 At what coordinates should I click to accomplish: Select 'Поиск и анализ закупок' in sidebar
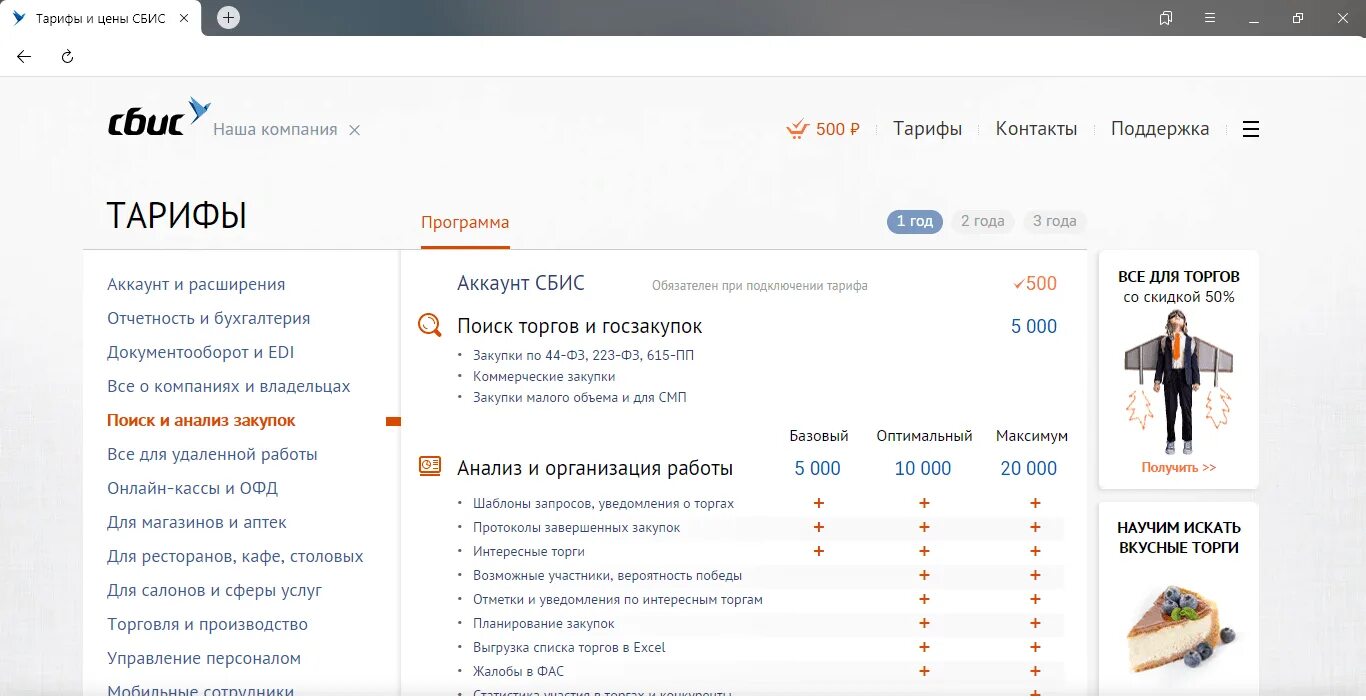click(201, 421)
